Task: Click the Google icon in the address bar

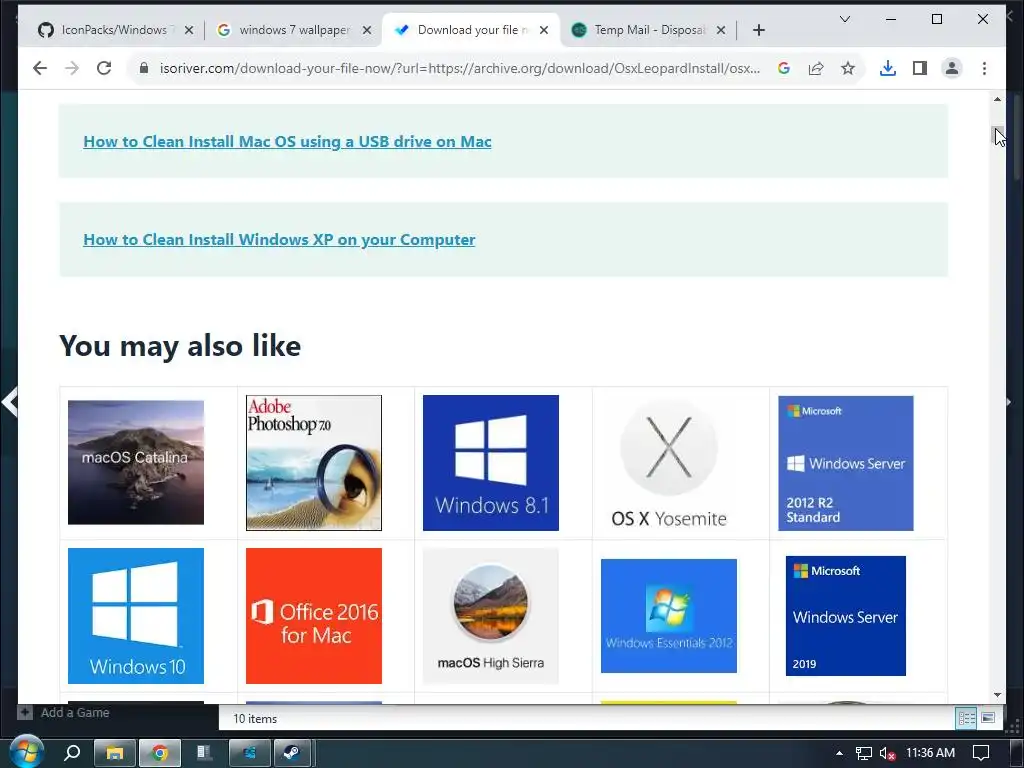Action: [784, 68]
